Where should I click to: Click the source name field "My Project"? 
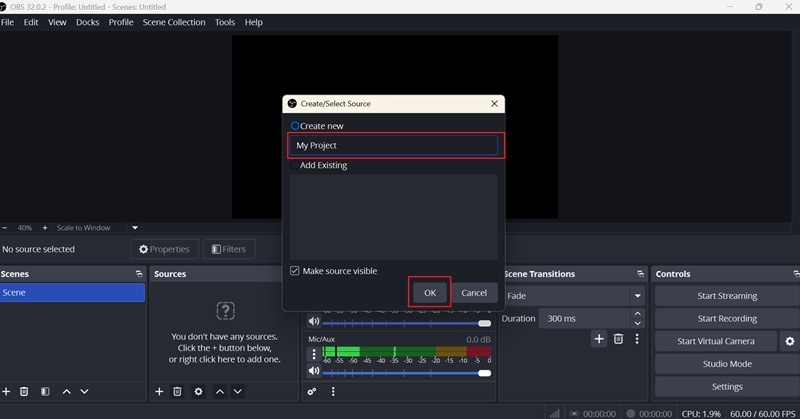click(x=393, y=145)
